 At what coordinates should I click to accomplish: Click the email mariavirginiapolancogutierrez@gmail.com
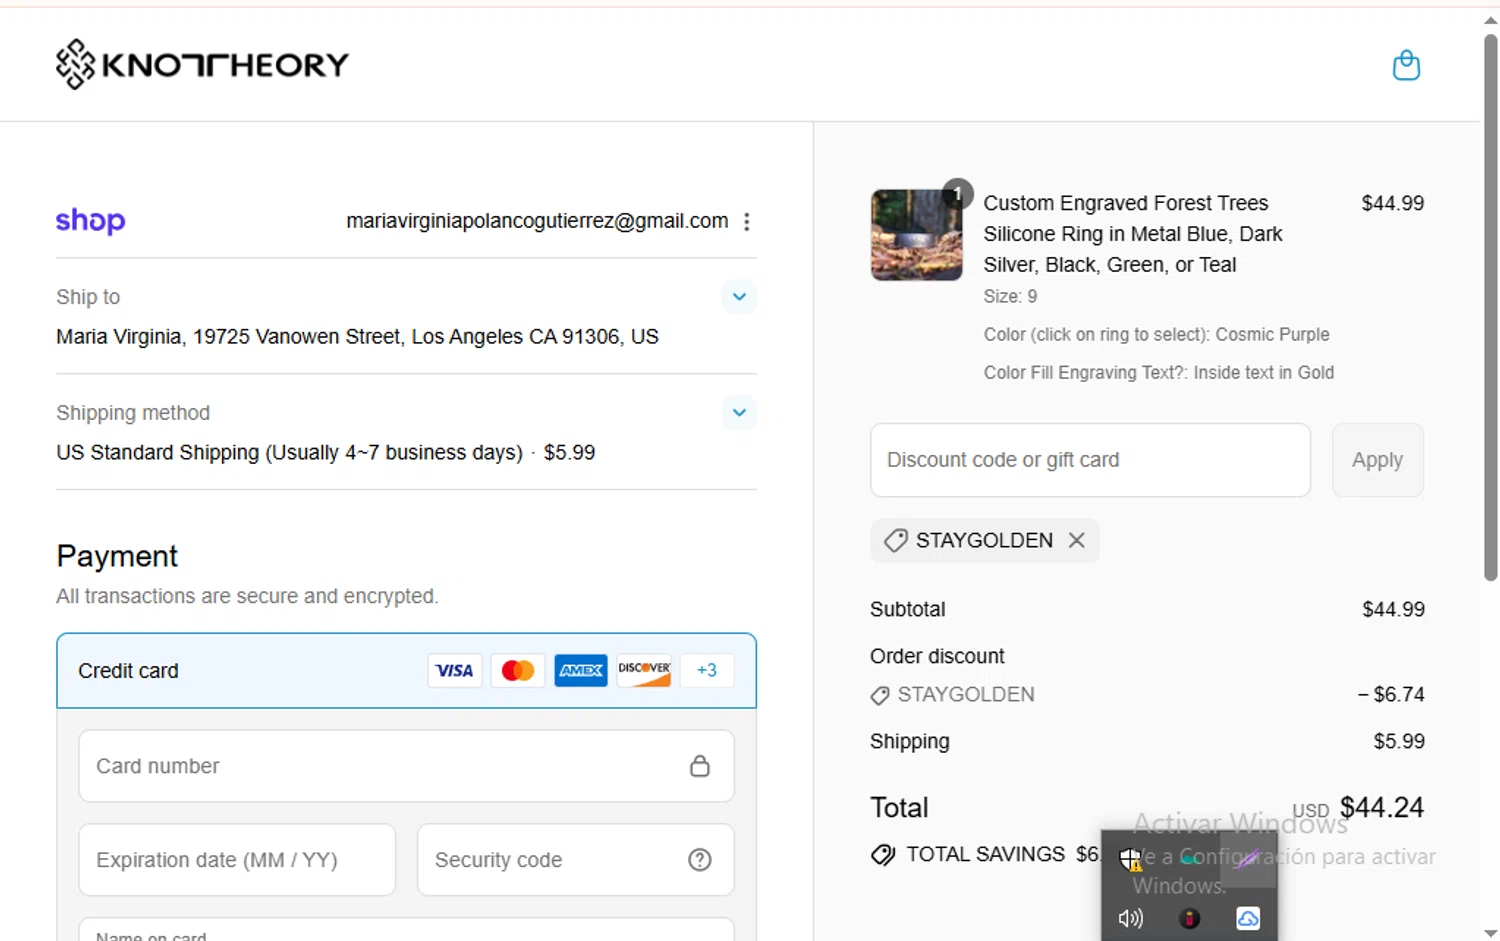click(537, 221)
